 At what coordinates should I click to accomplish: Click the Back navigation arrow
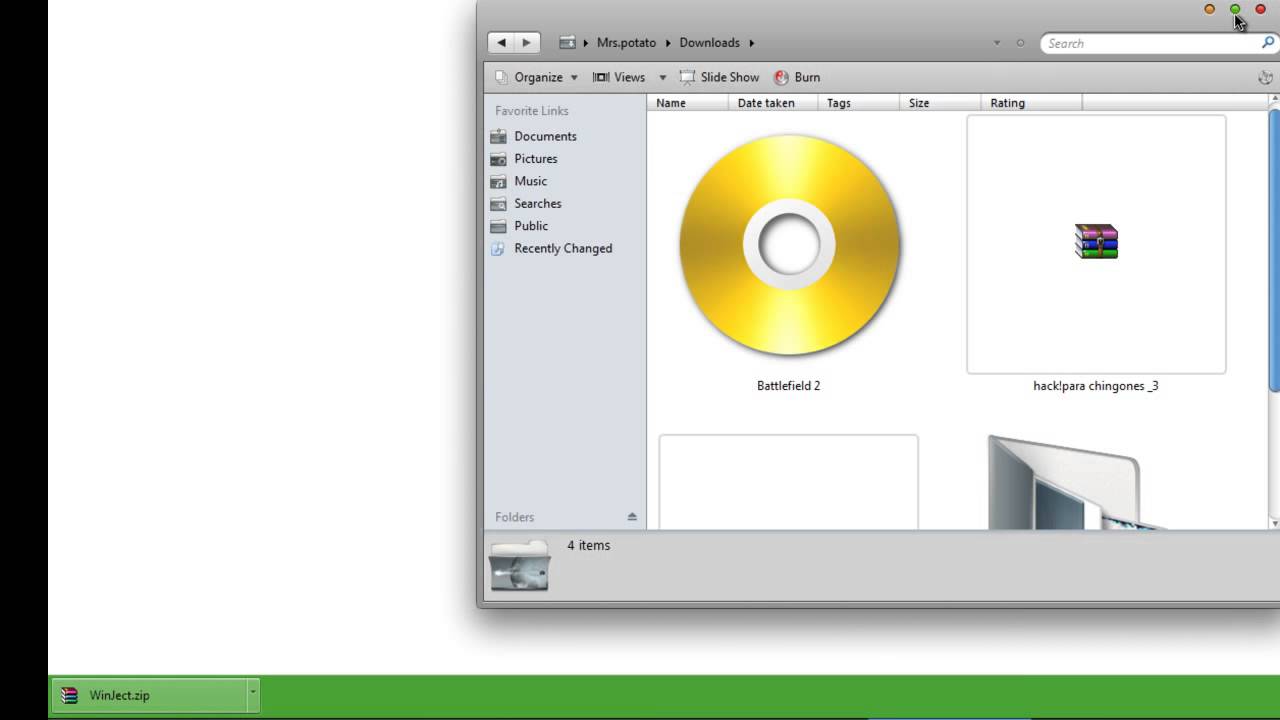point(501,43)
